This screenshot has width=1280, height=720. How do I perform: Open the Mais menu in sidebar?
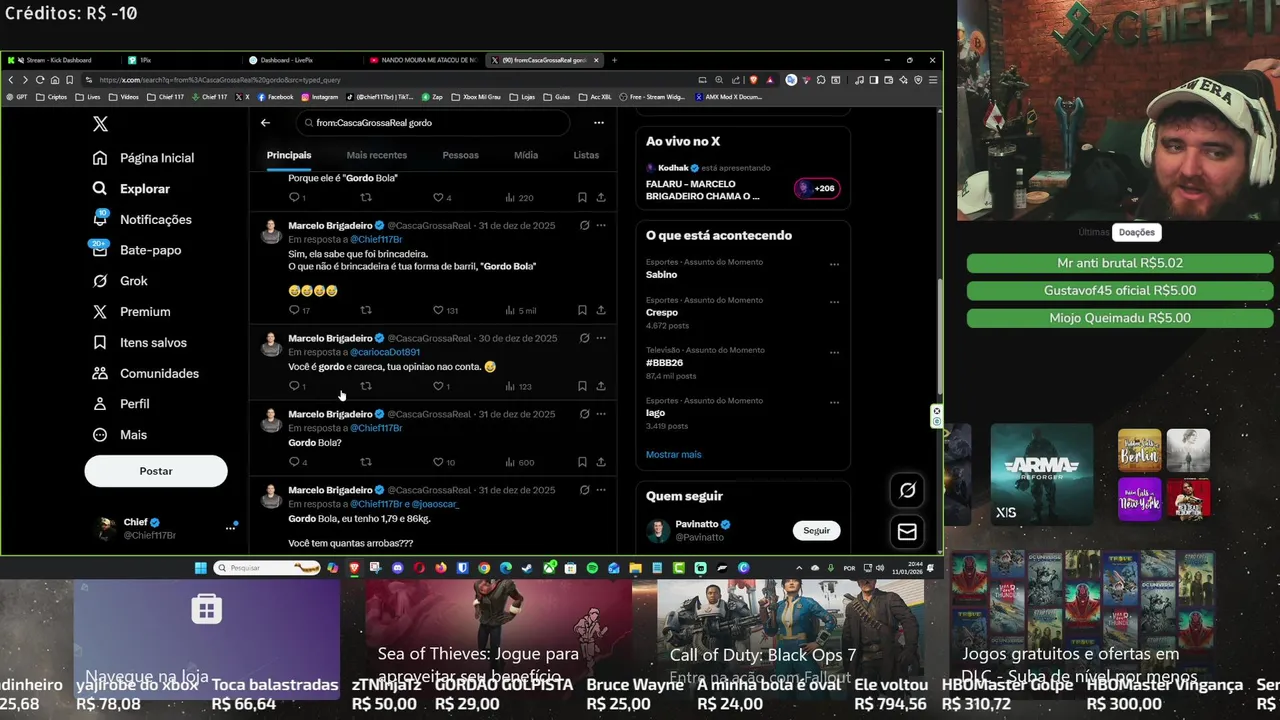(x=119, y=435)
